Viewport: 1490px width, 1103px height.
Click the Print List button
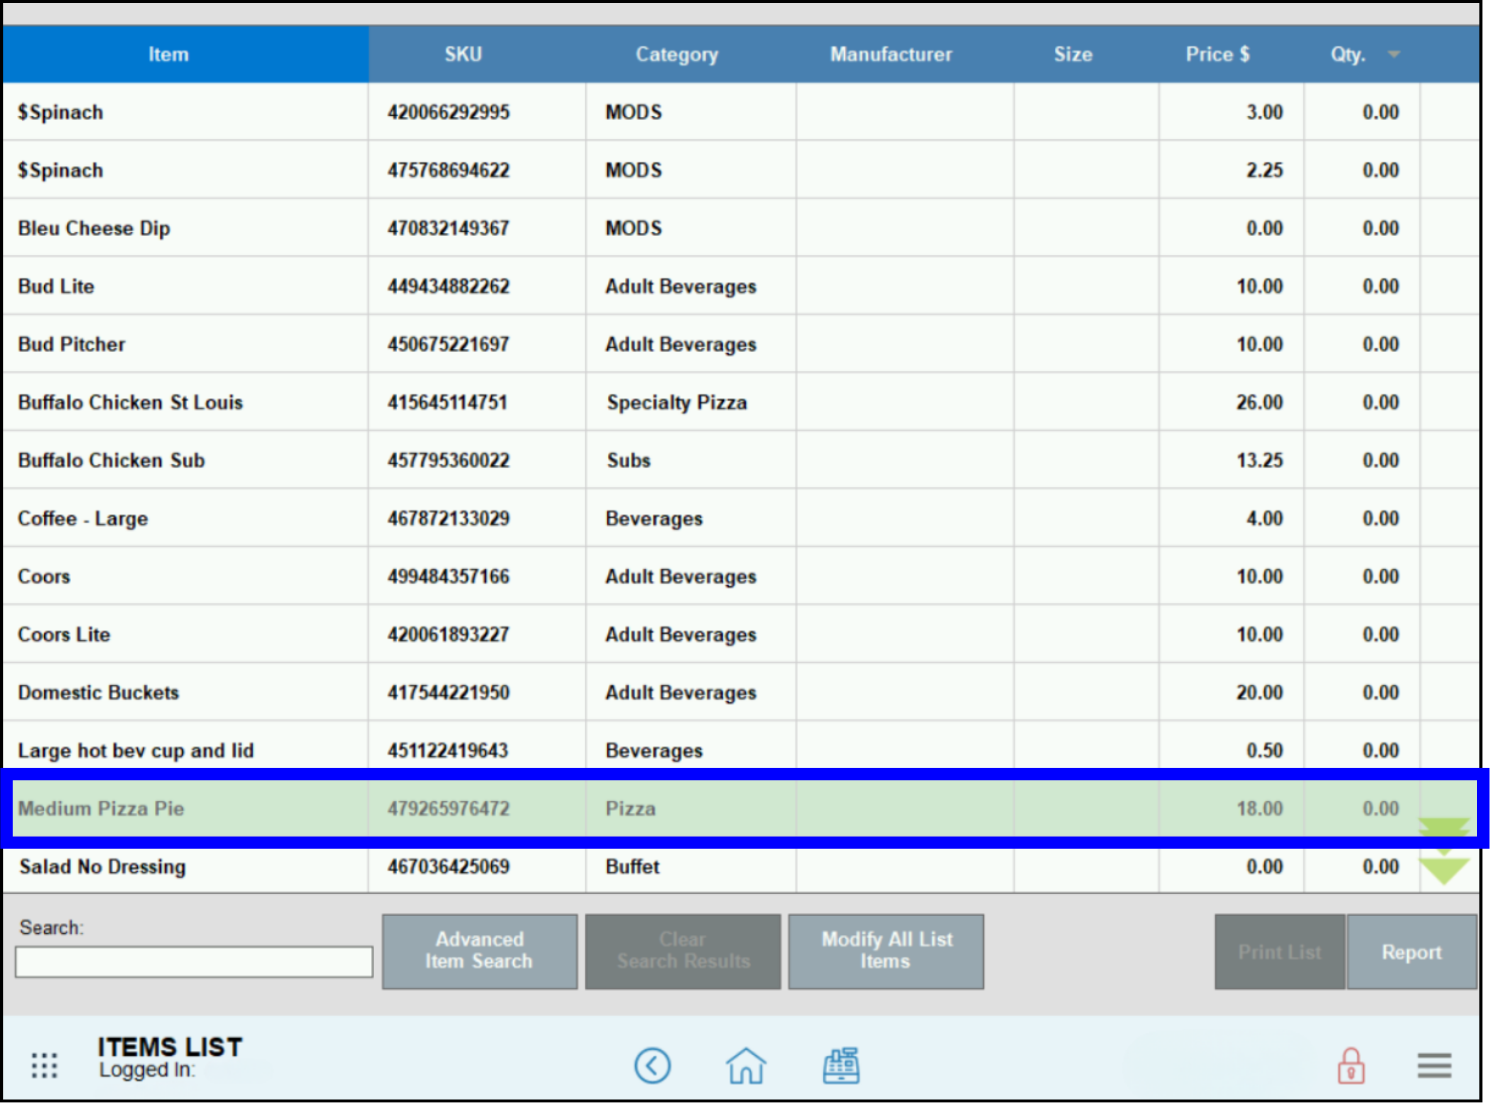[1279, 952]
